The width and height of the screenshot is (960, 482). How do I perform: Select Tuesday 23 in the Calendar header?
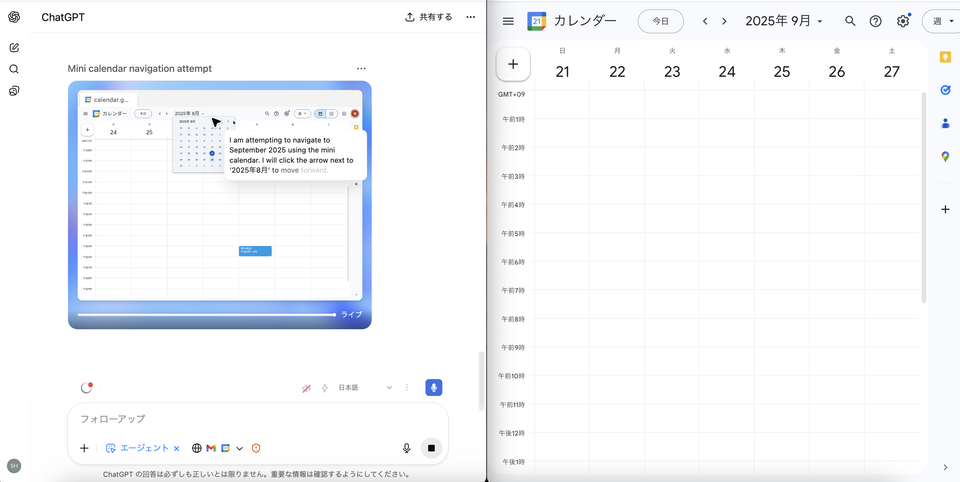point(672,72)
